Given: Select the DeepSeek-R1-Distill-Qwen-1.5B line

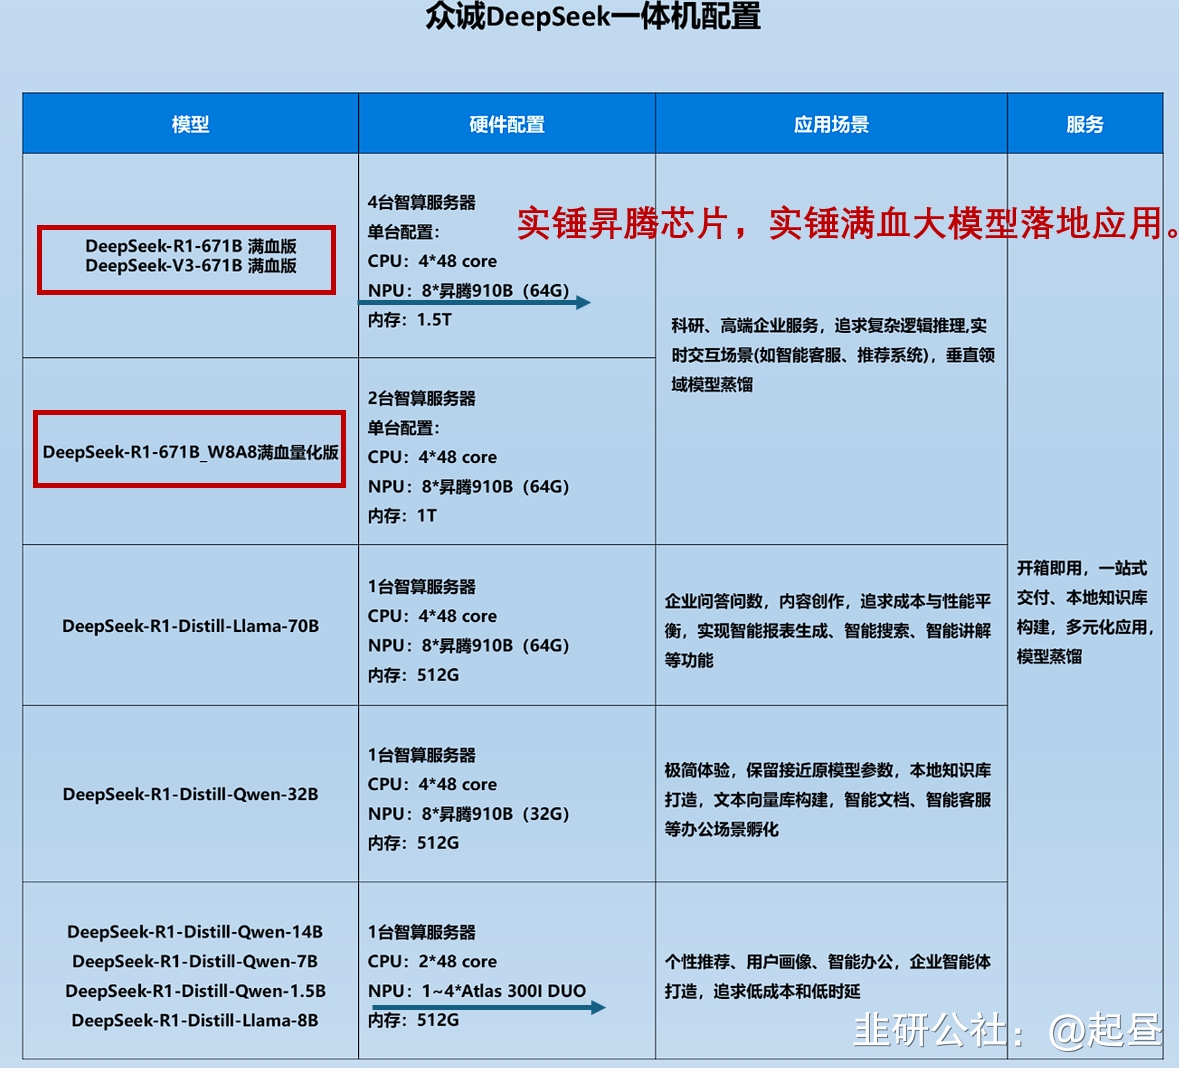Looking at the screenshot, I should point(195,991).
